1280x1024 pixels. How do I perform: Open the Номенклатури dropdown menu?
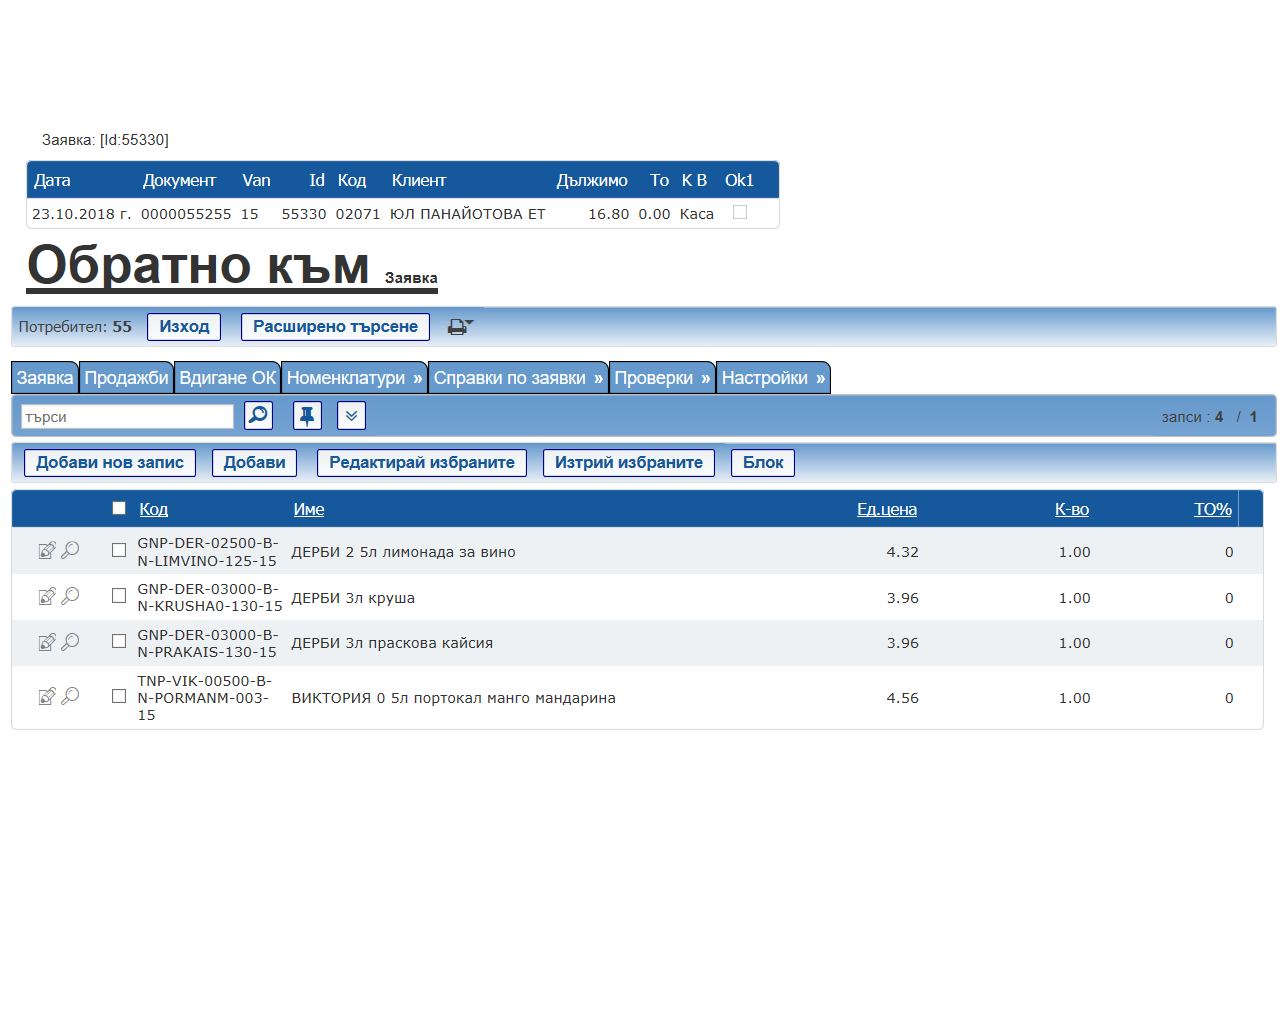pos(354,378)
